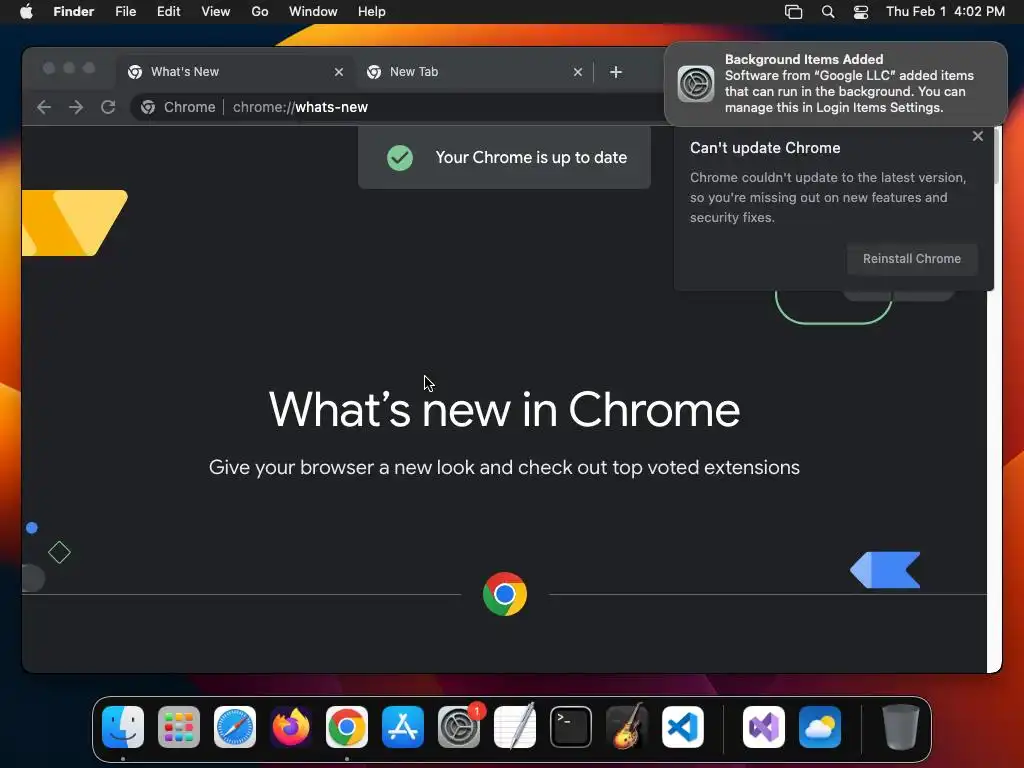1024x768 pixels.
Task: Switch to the What's New tab
Action: tap(236, 72)
